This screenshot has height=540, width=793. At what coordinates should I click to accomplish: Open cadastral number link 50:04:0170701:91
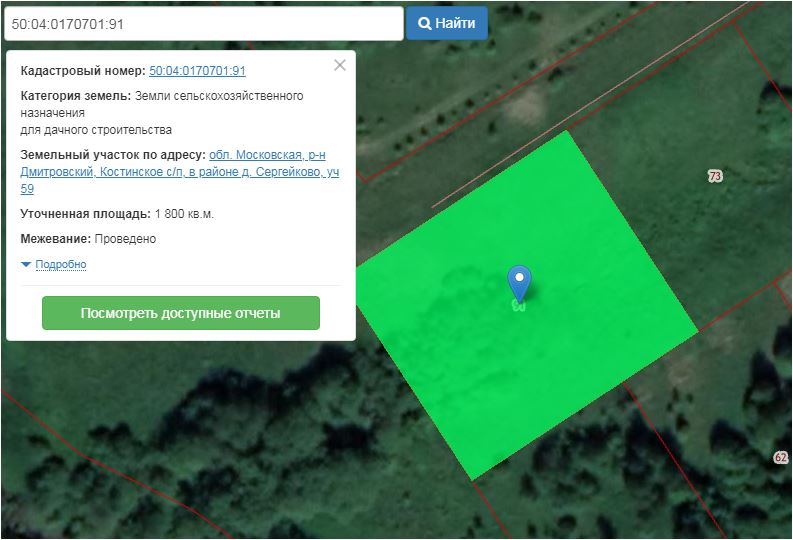pos(197,71)
